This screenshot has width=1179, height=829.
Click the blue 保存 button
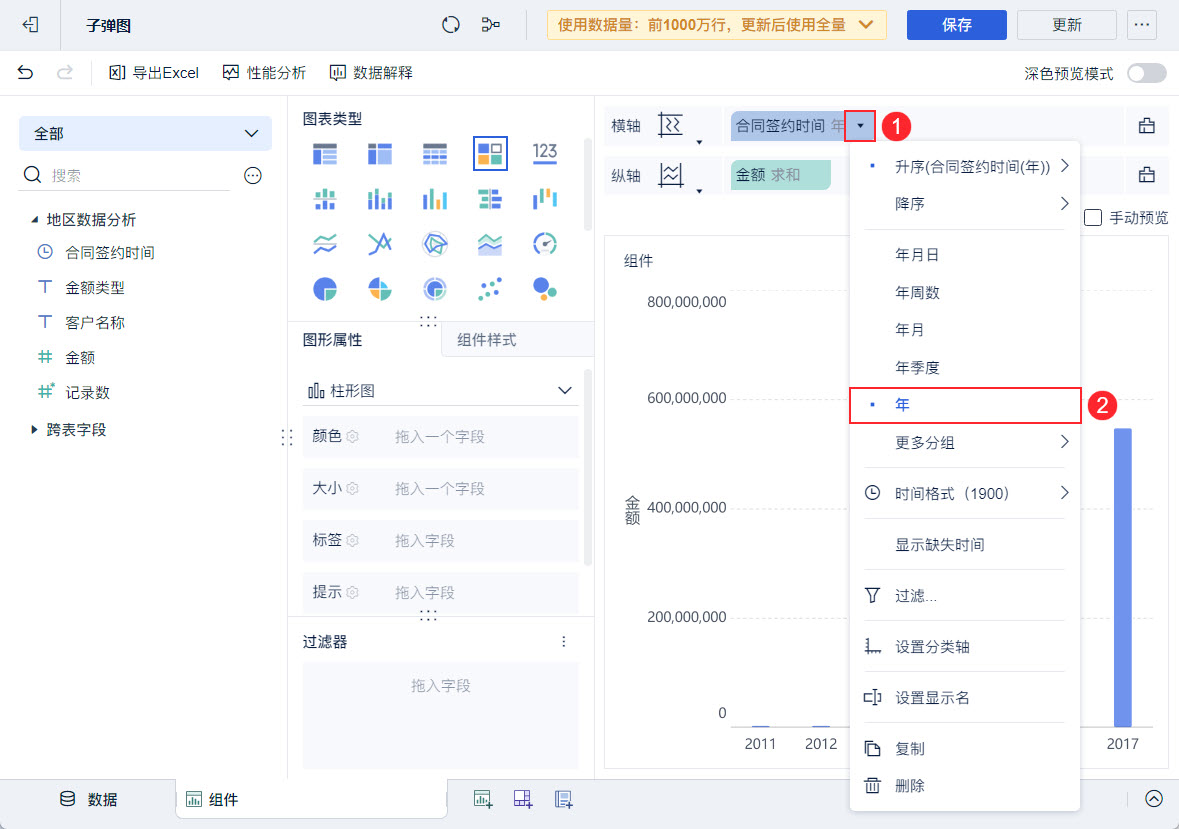point(956,25)
